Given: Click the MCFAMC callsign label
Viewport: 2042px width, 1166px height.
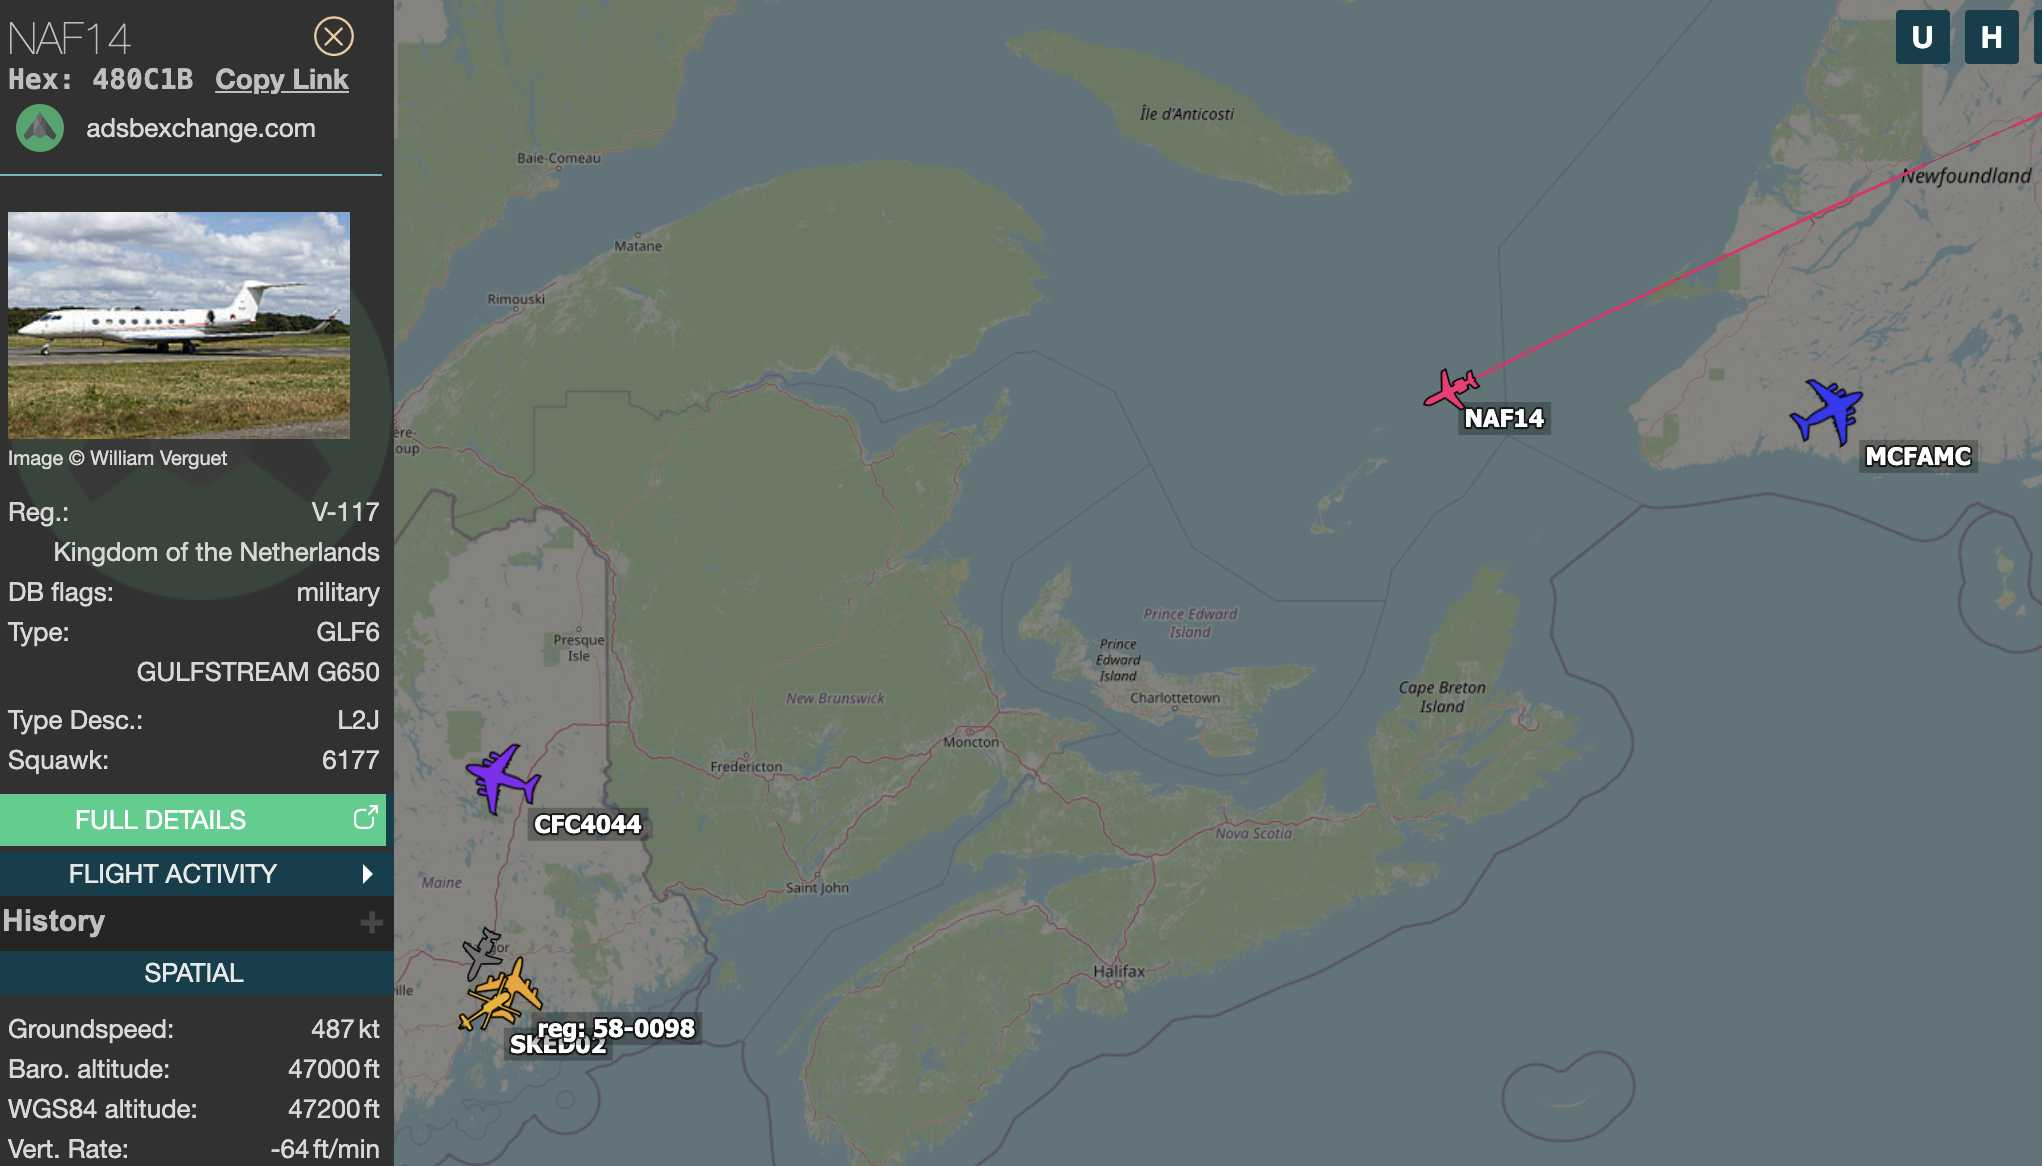Looking at the screenshot, I should (1918, 456).
